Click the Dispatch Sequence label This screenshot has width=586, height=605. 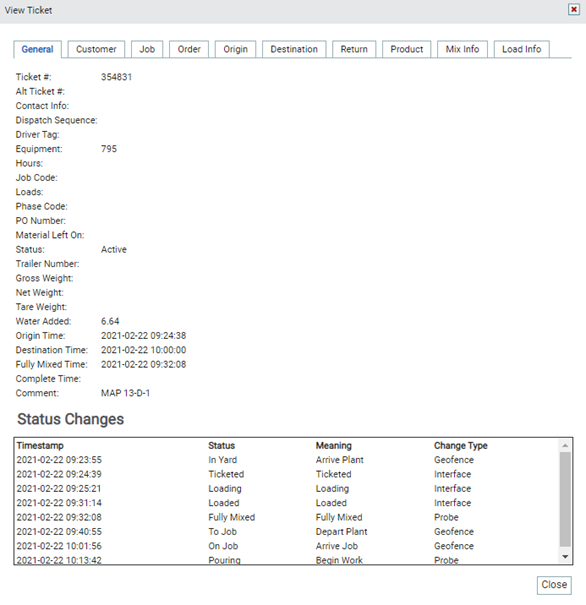tap(56, 120)
